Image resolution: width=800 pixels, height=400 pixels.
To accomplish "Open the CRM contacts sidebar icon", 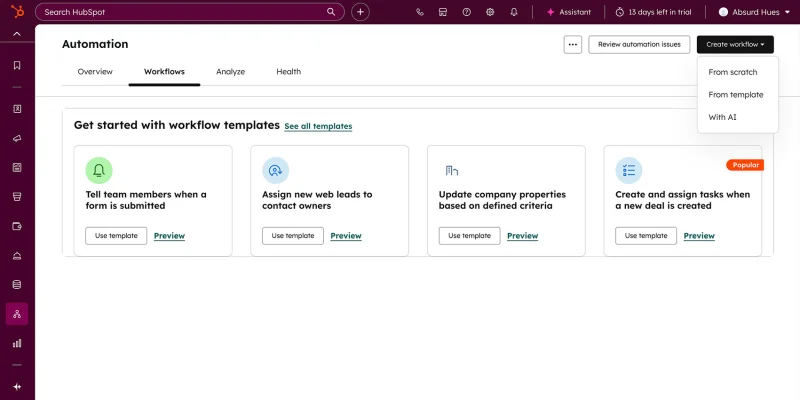I will pyautogui.click(x=17, y=109).
